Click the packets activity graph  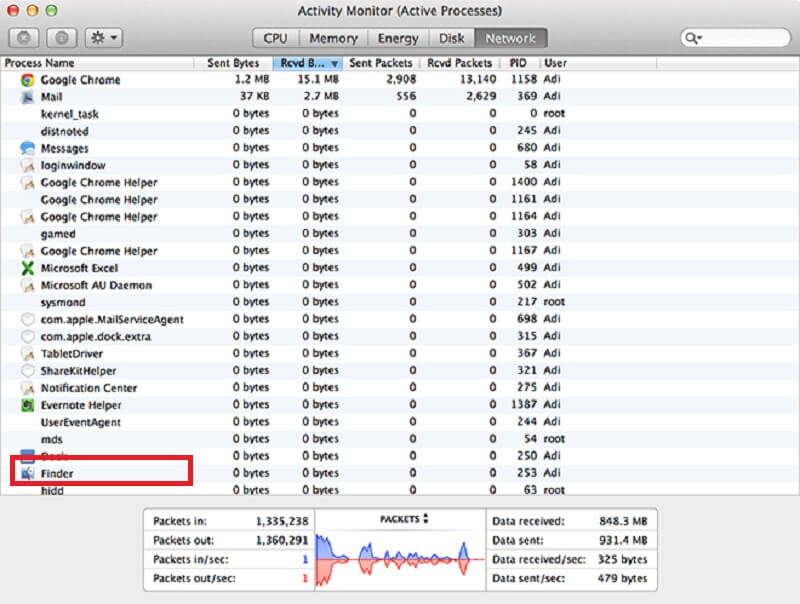pos(401,560)
